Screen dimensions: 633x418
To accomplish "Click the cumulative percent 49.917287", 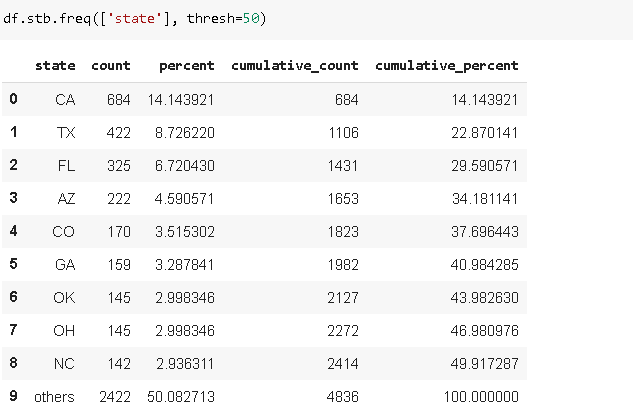I will (x=479, y=363).
